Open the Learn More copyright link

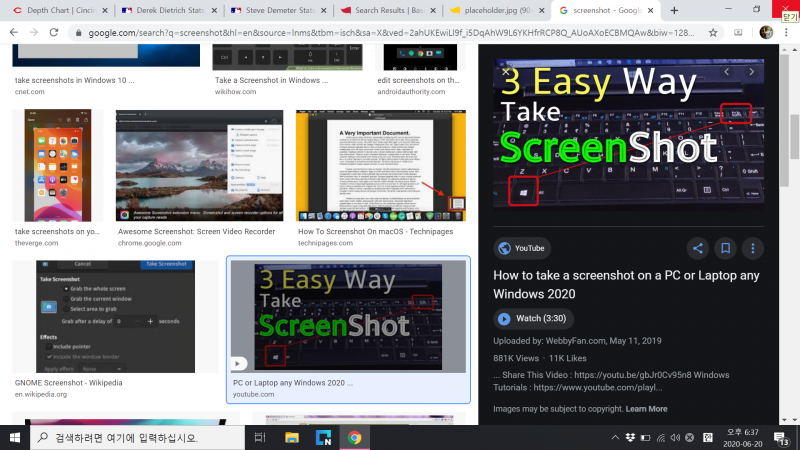(646, 408)
